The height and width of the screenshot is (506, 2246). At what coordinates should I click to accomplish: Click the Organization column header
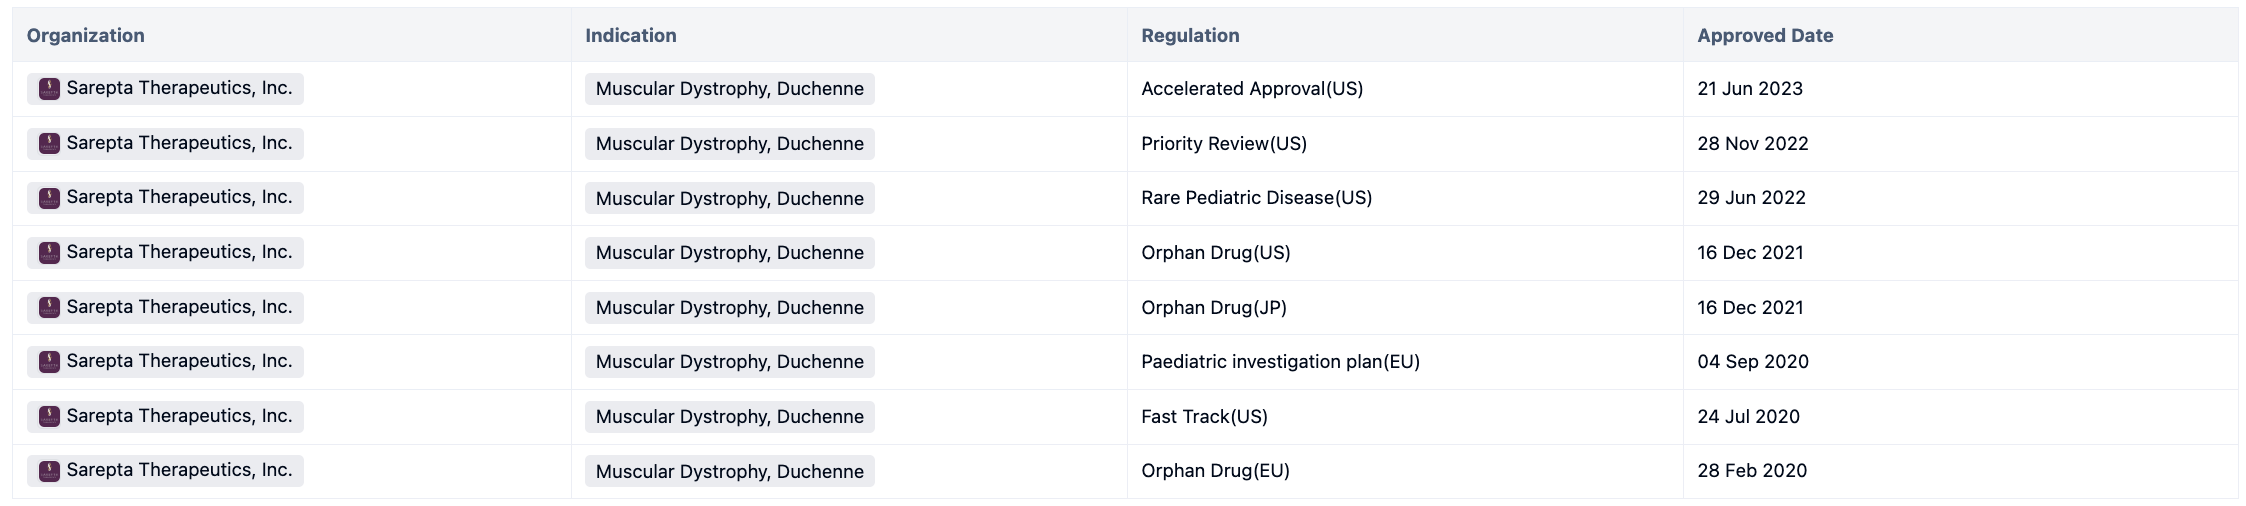tap(85, 36)
